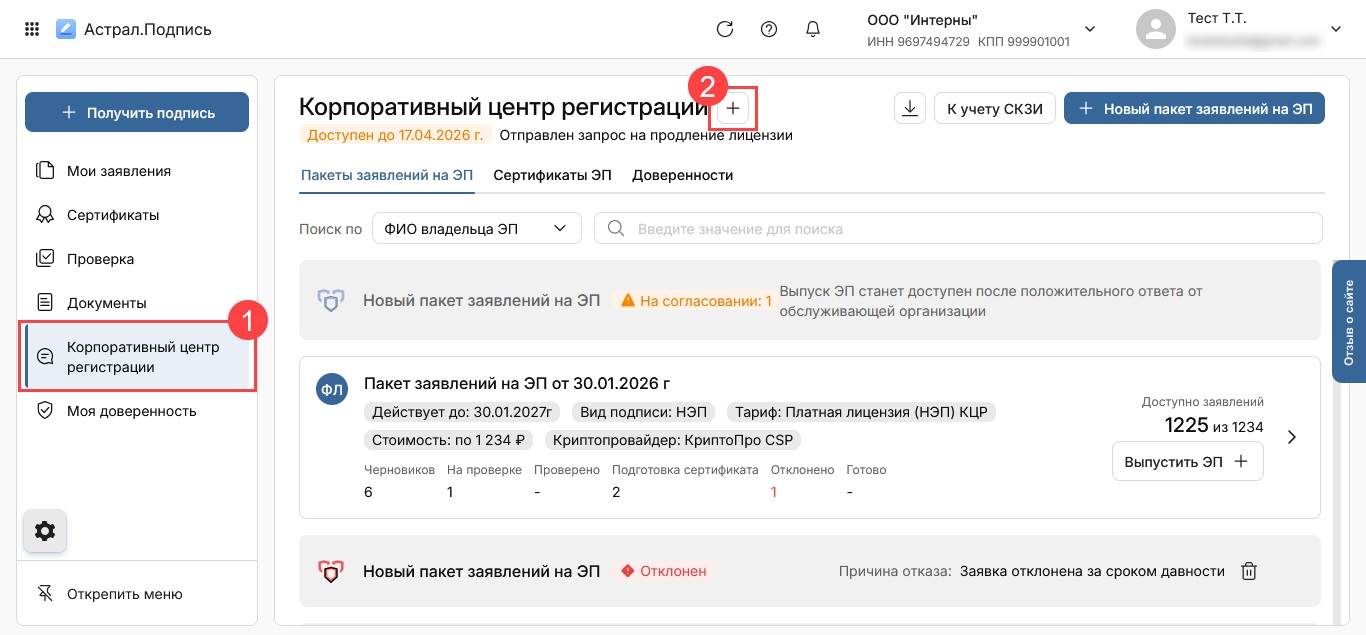Click the refresh icon in header

[725, 29]
